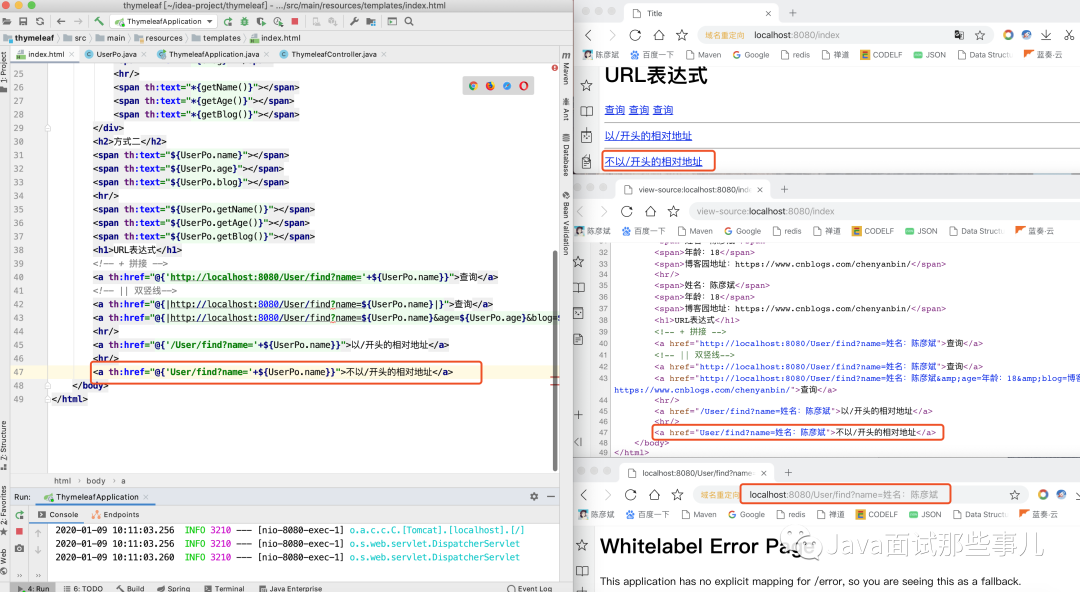This screenshot has width=1080, height=592.
Task: Build project with the hammer icon
Action: click(99, 21)
